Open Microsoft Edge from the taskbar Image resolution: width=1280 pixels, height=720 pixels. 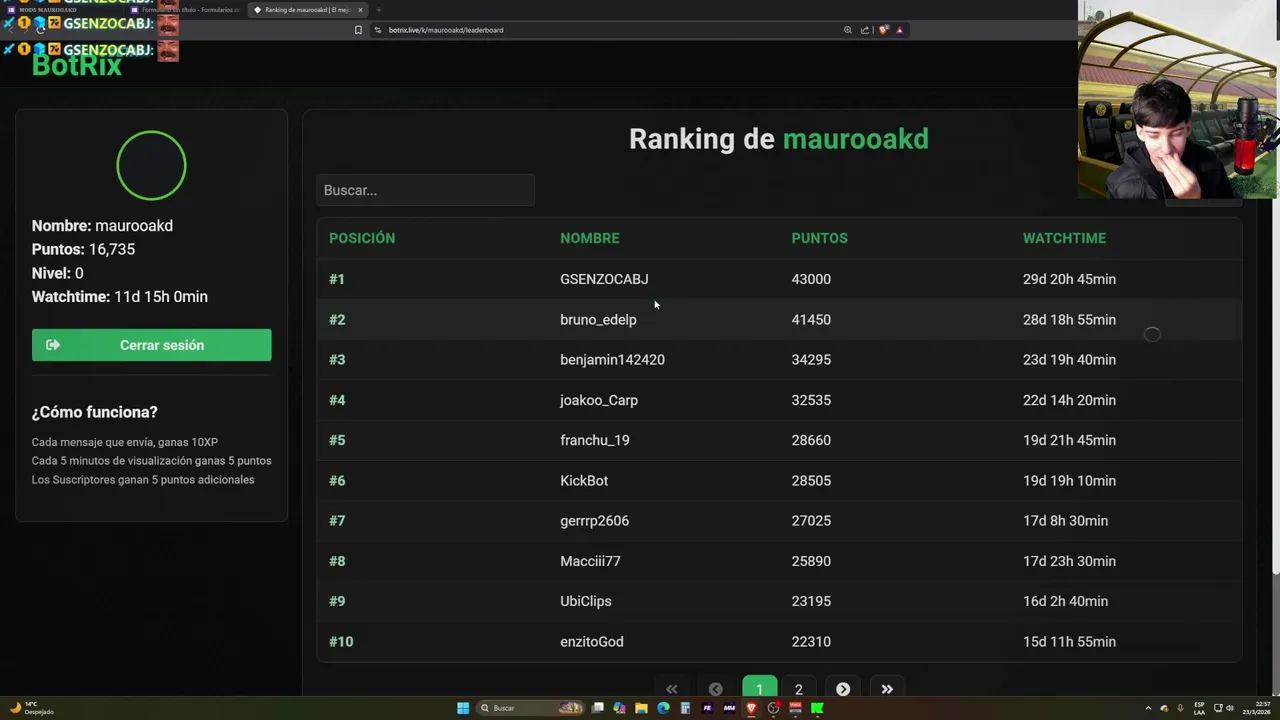(663, 708)
